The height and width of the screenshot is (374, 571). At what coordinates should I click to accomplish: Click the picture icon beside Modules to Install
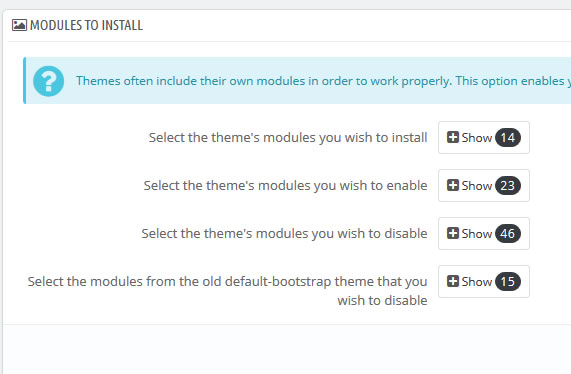(x=19, y=25)
